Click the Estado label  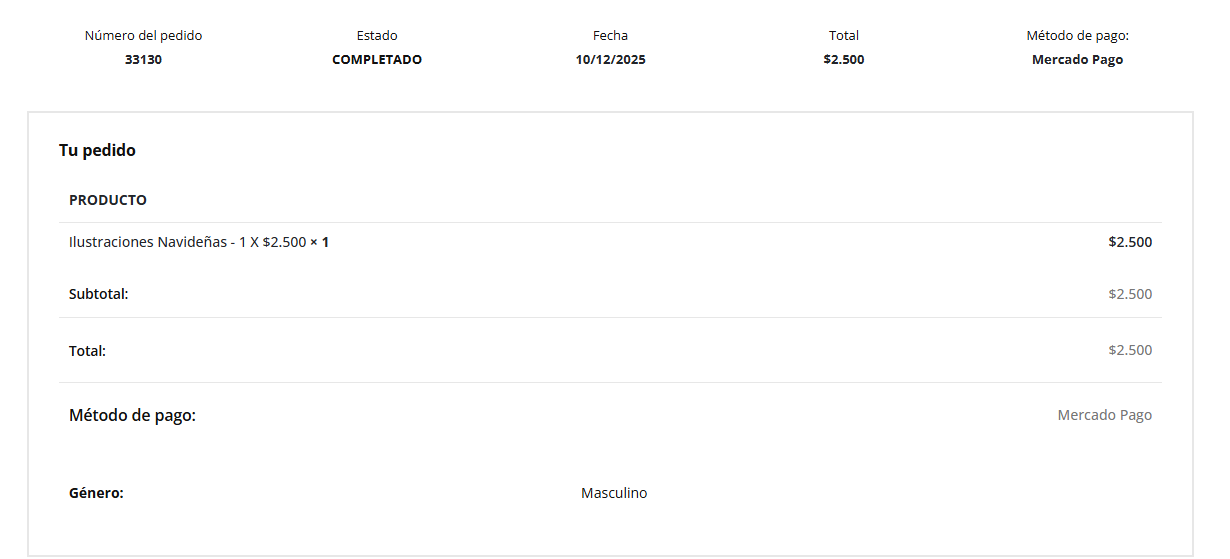(x=377, y=36)
